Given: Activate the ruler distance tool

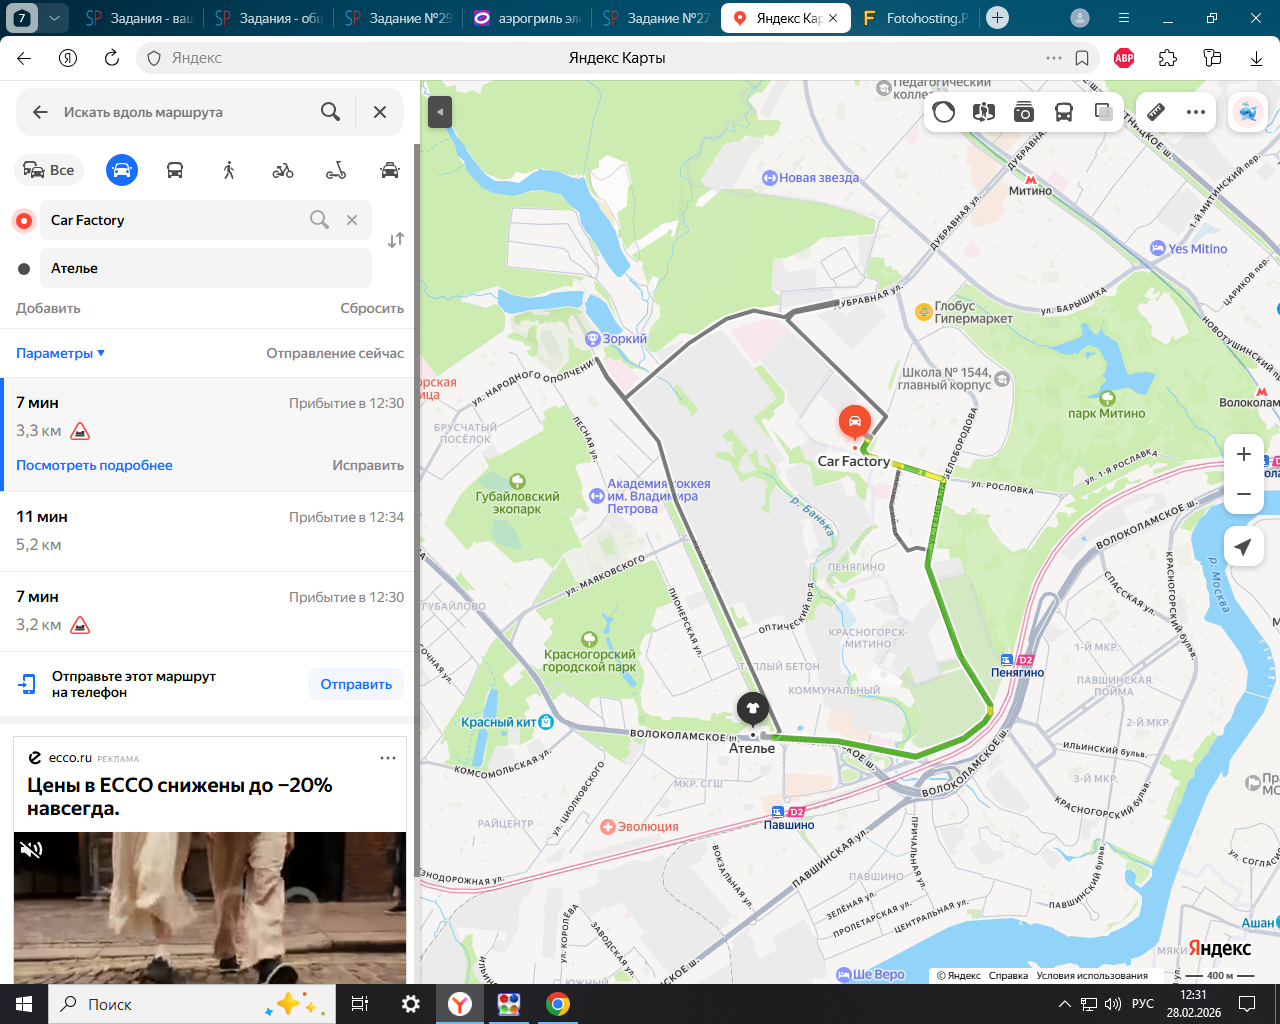Looking at the screenshot, I should (x=1156, y=112).
